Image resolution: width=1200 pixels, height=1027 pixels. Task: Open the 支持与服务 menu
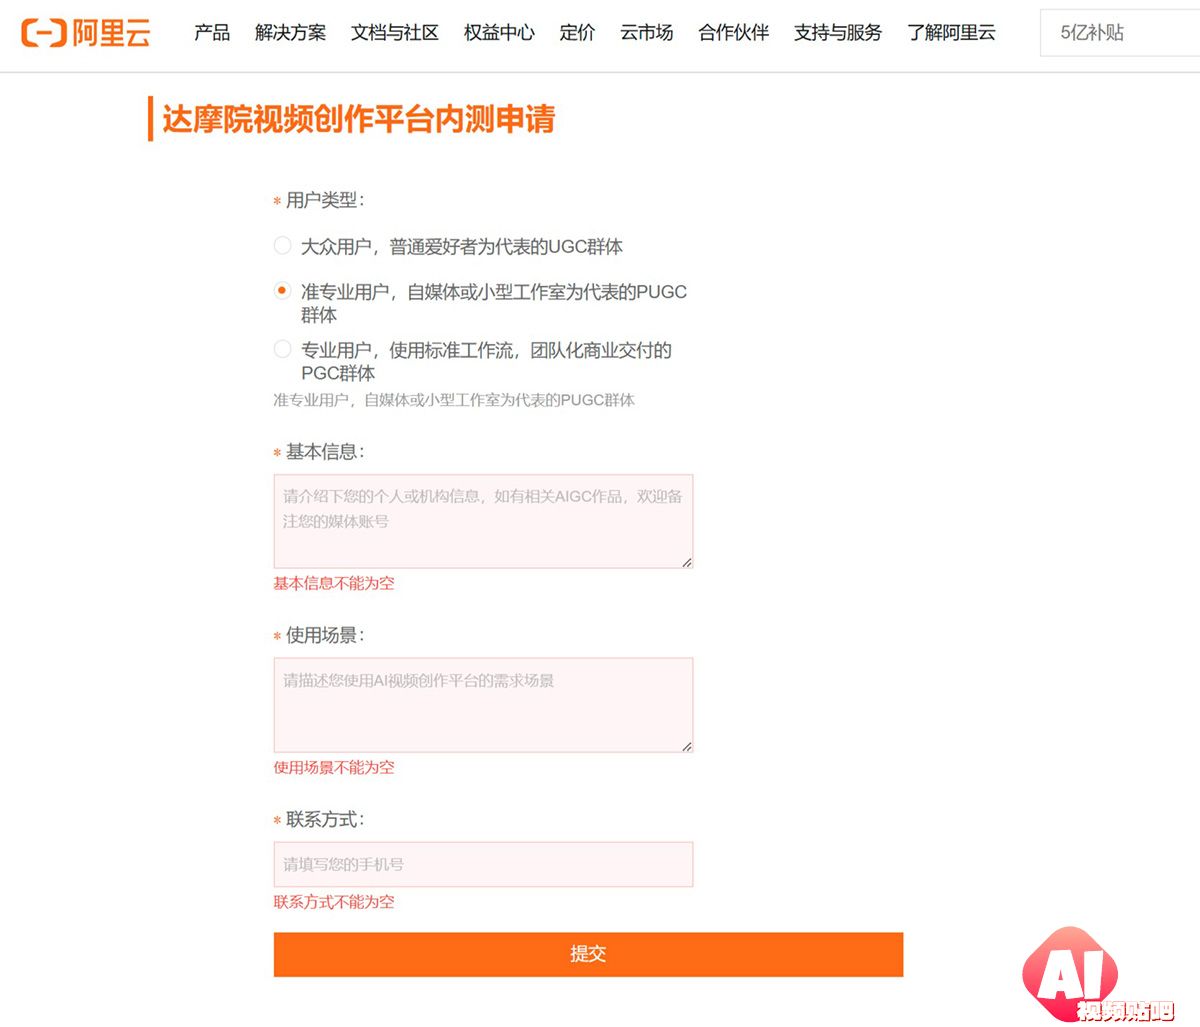click(838, 33)
